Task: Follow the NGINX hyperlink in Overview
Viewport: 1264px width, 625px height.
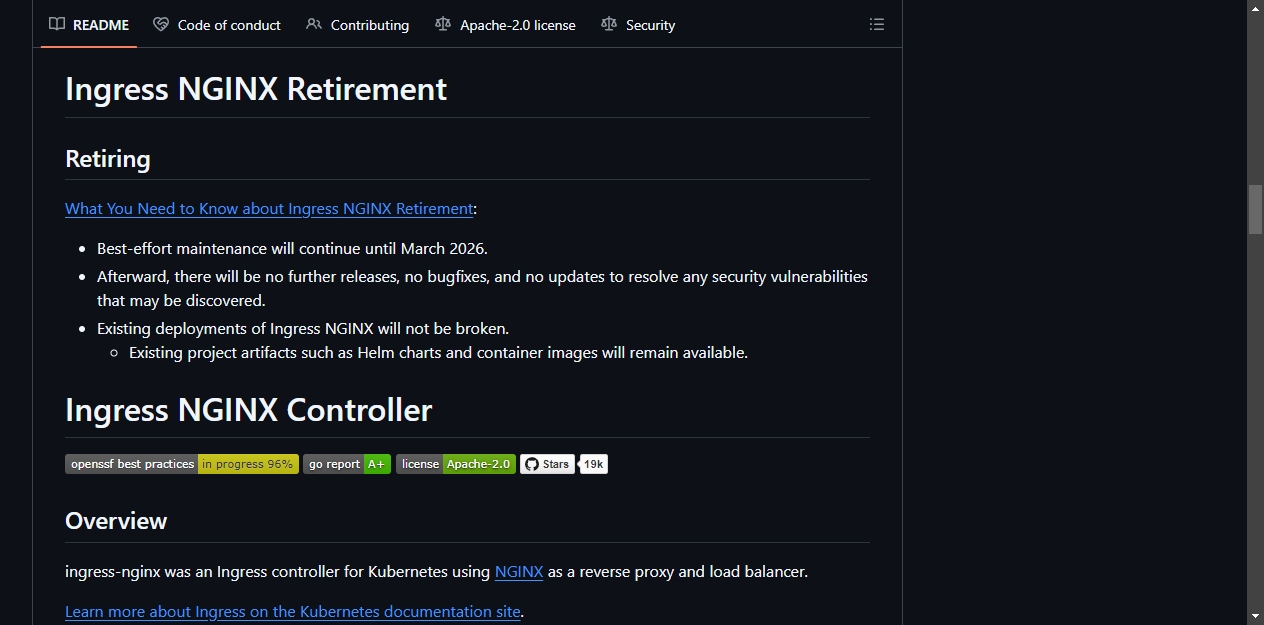Action: (519, 572)
